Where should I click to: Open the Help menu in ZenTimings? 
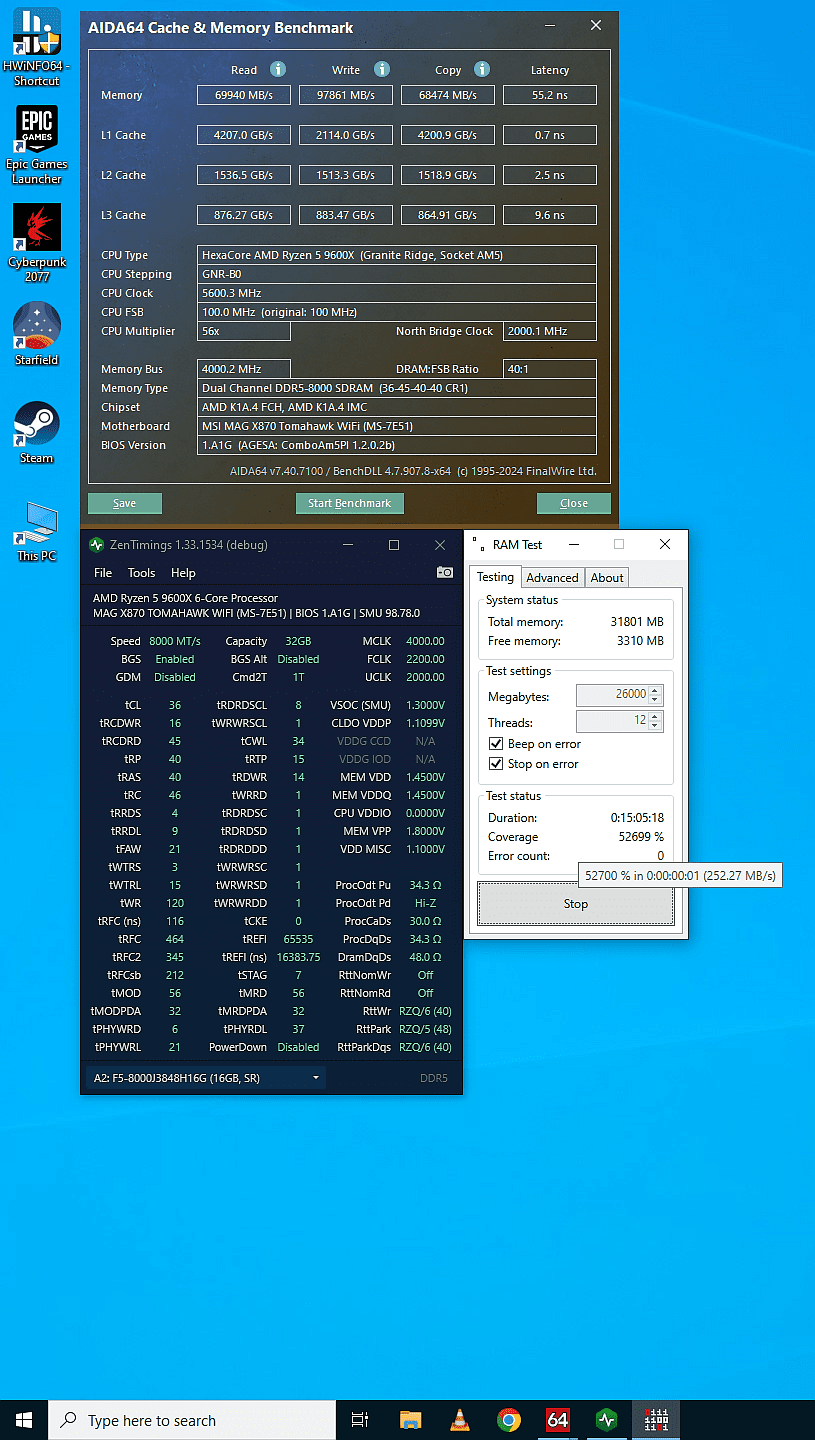[183, 573]
